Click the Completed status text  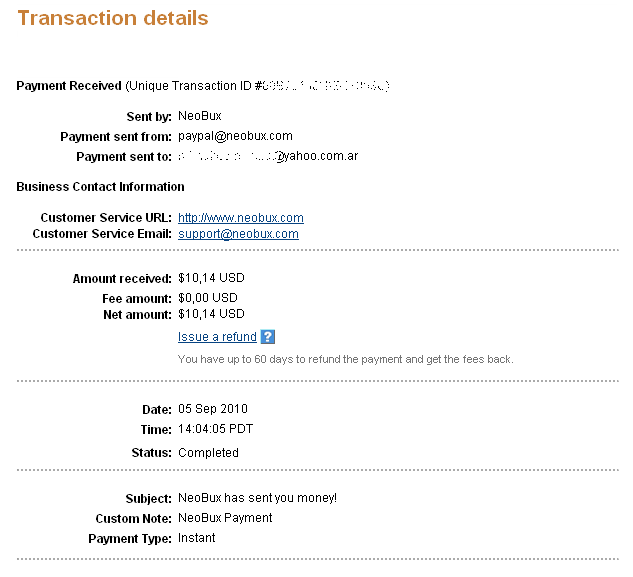click(x=208, y=453)
